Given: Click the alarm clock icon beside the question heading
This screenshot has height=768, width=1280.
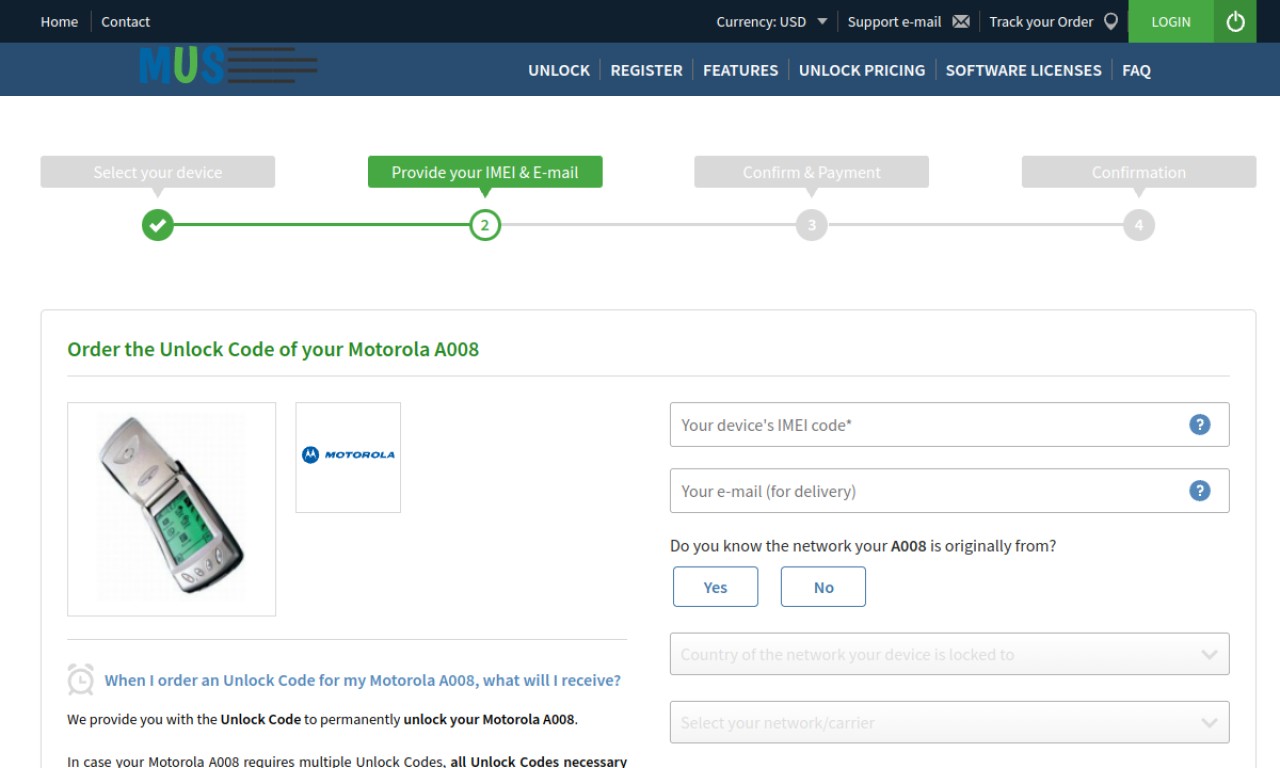Looking at the screenshot, I should (81, 679).
